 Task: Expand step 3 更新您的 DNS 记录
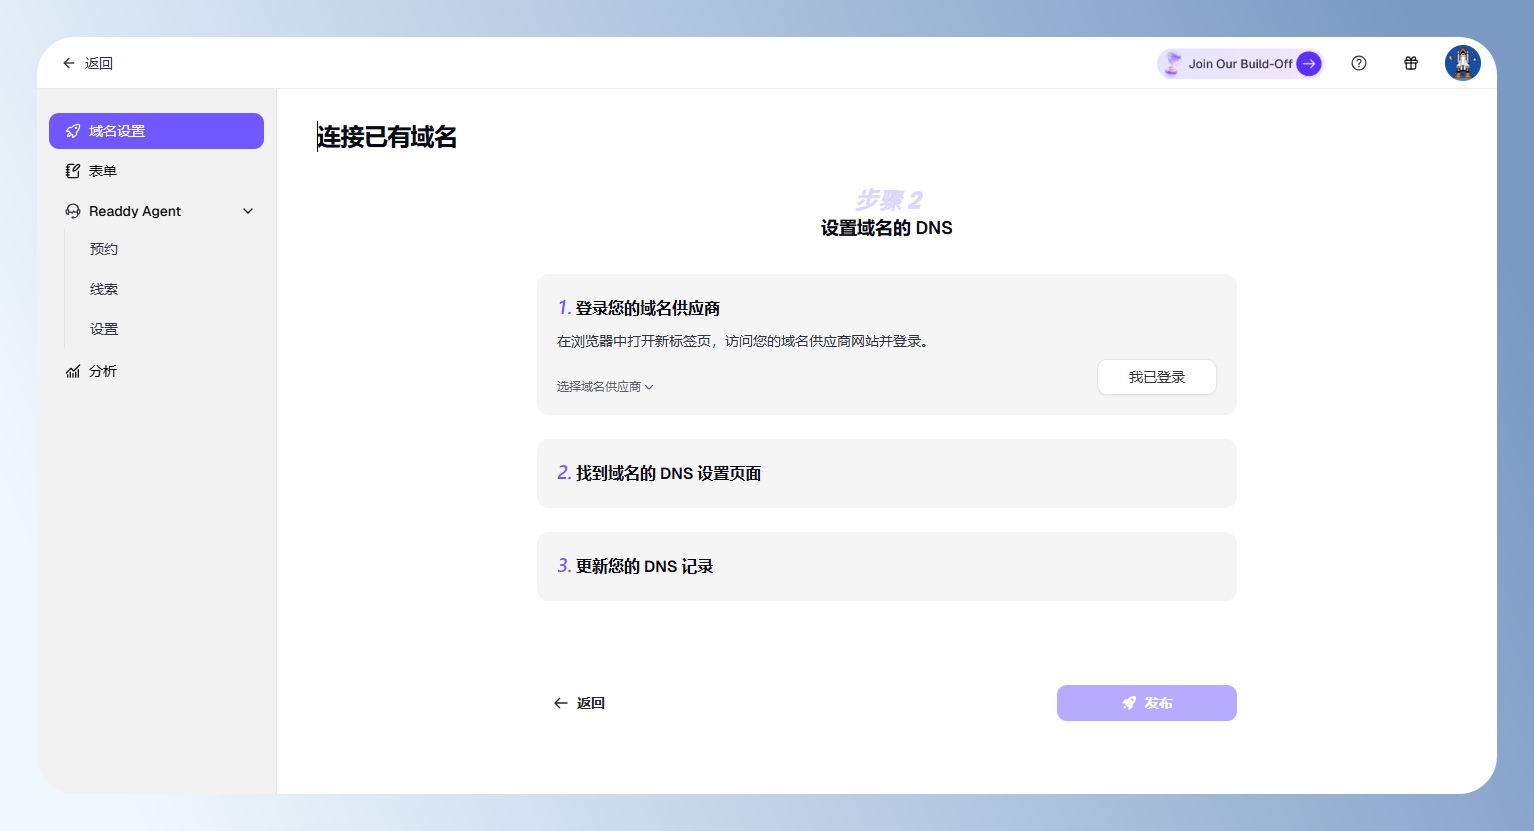click(886, 566)
